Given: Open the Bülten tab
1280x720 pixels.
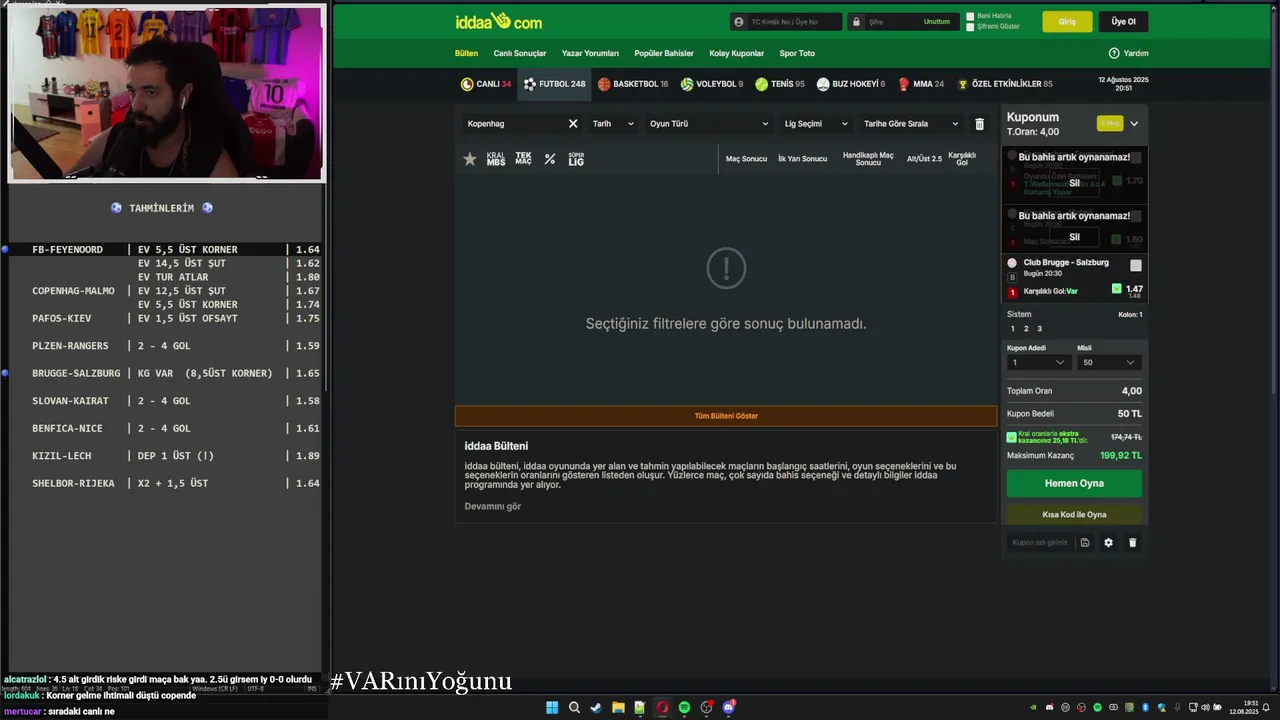Looking at the screenshot, I should [466, 53].
